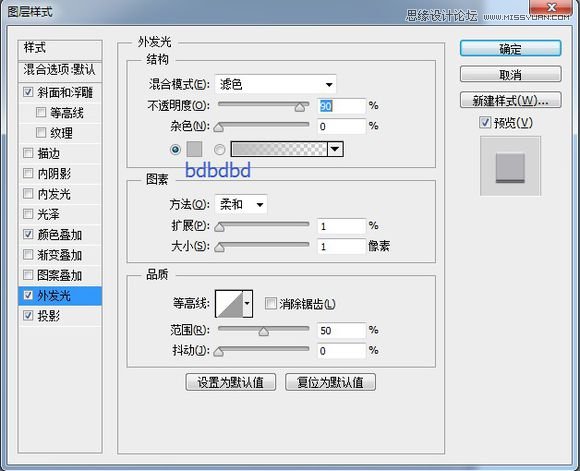Open the glow color swatch picker

tap(194, 149)
